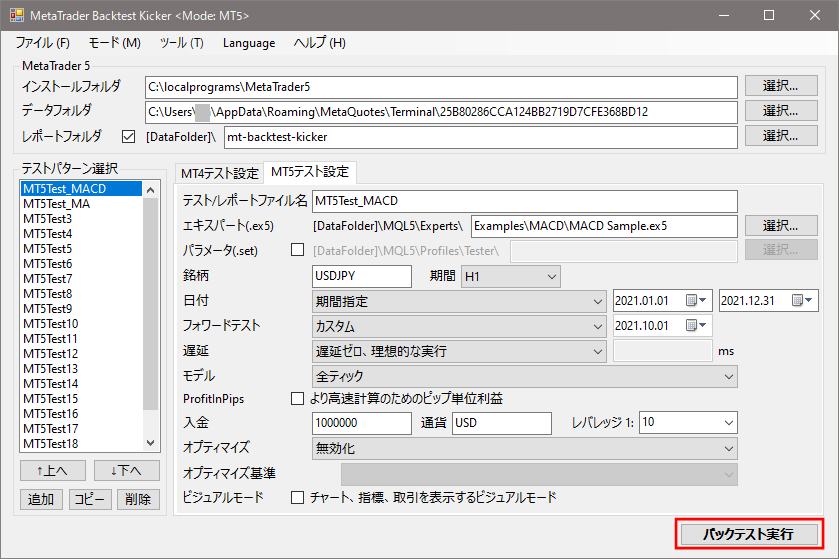839x559 pixels.
Task: Click scroll-up arrow of test pattern list
Action: (x=150, y=190)
